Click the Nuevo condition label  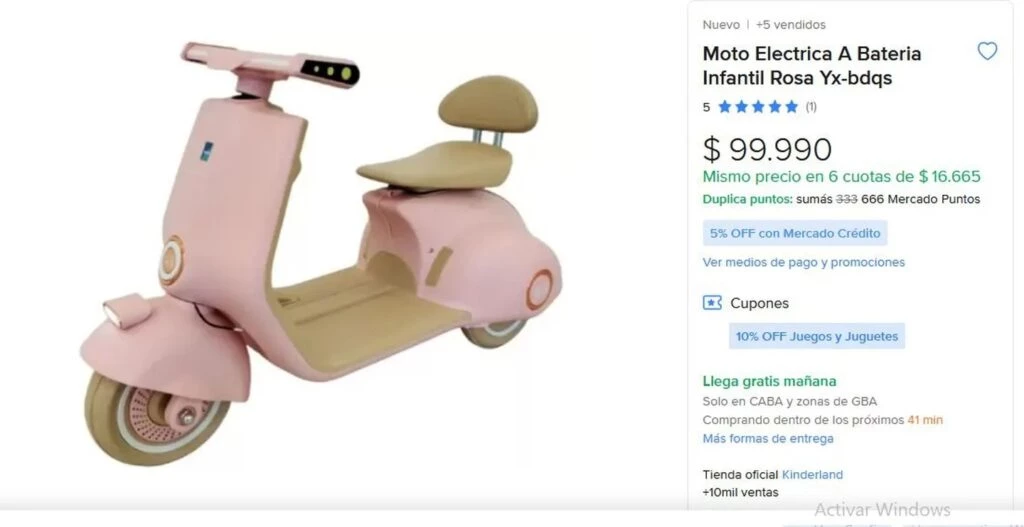coord(721,25)
